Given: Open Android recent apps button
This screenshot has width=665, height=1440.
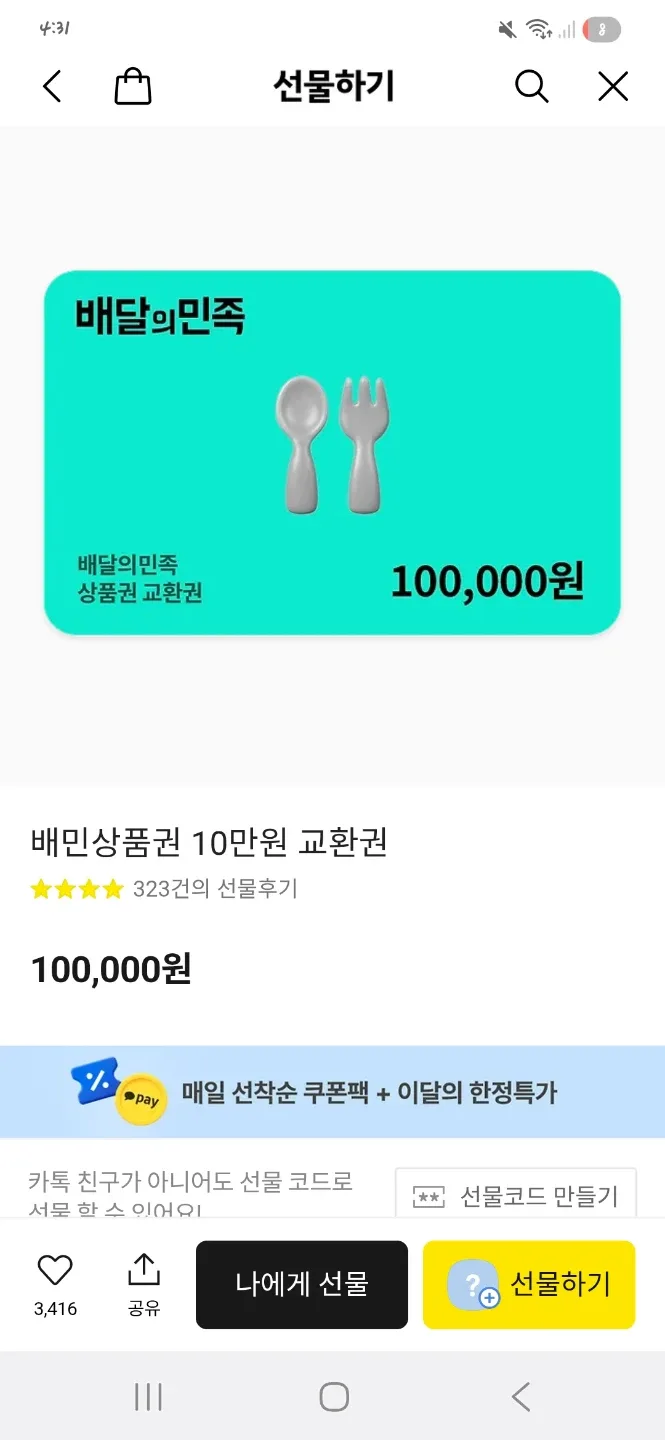Looking at the screenshot, I should tap(148, 1397).
